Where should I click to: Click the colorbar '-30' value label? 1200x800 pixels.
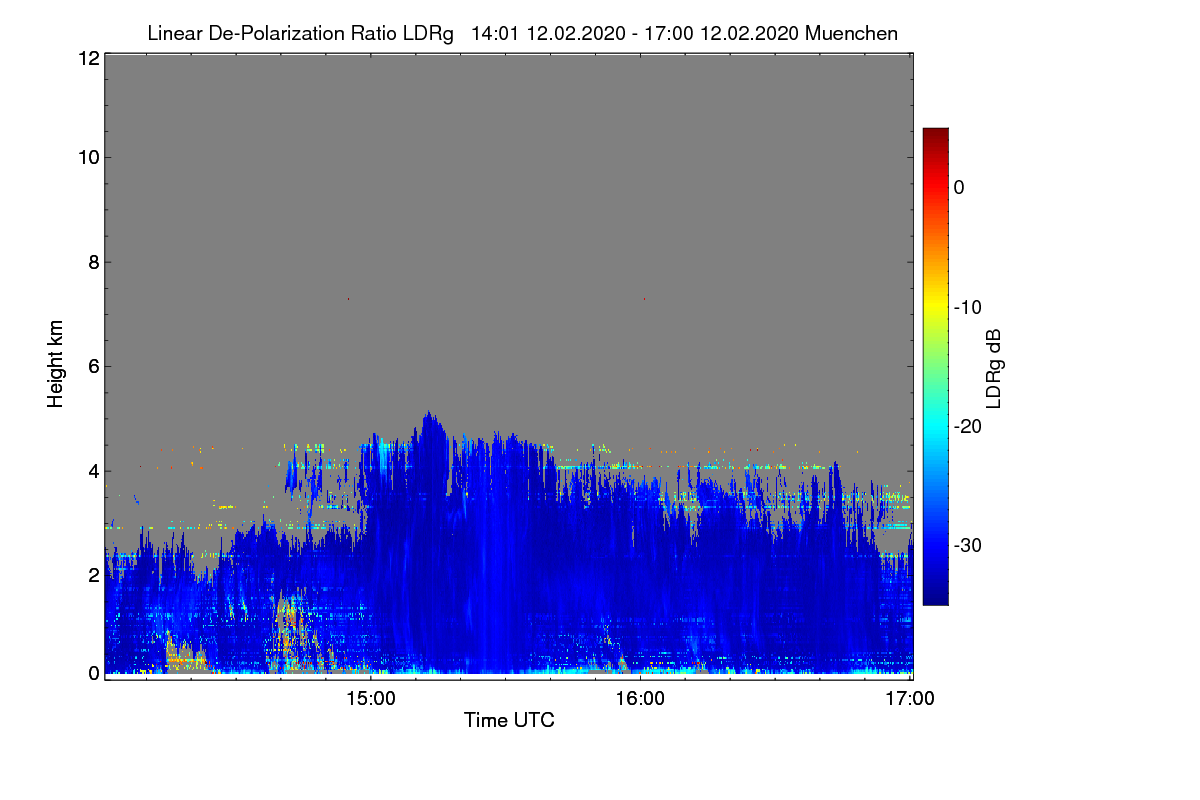click(x=966, y=546)
